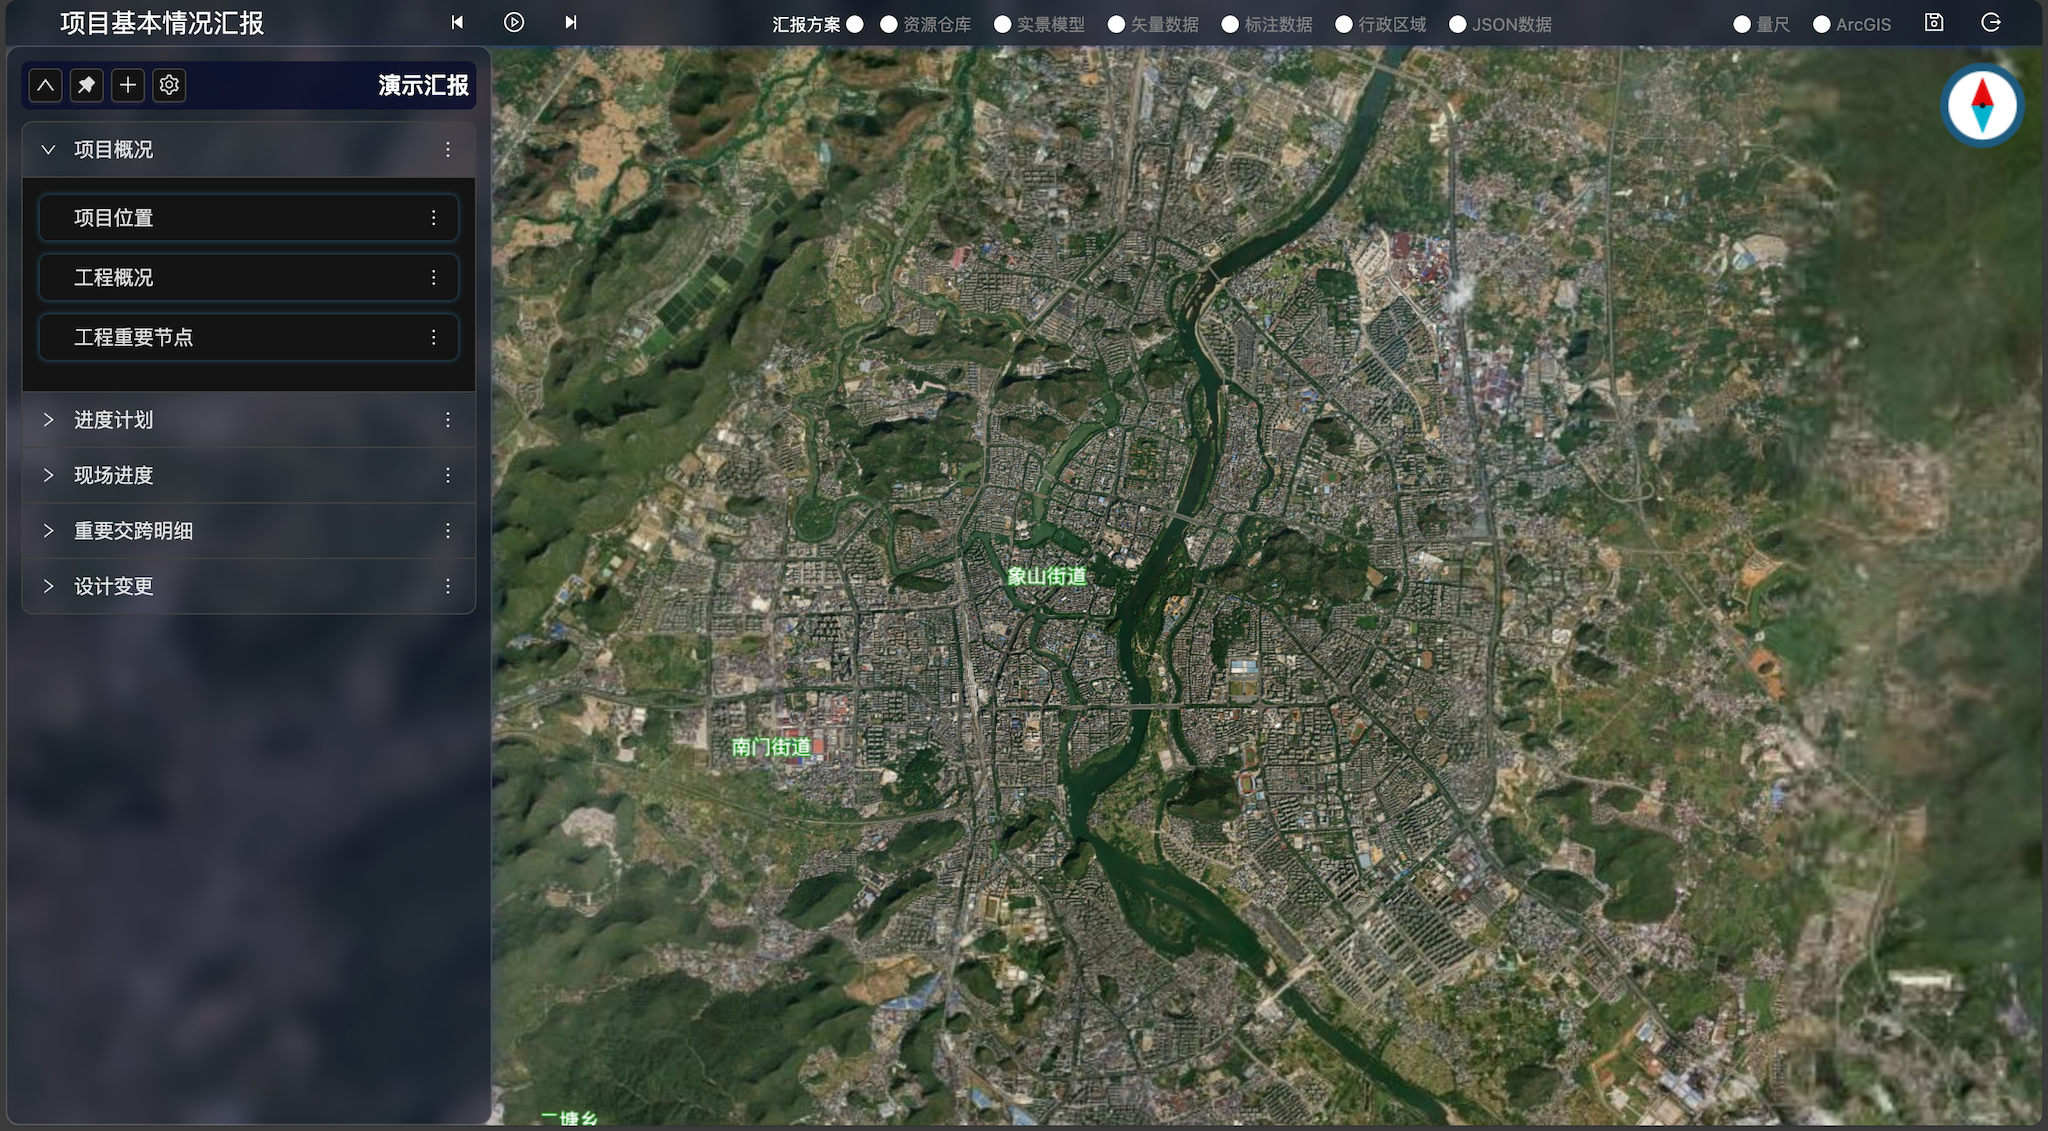
Task: Enable the ArcGIS radio option
Action: click(1822, 24)
